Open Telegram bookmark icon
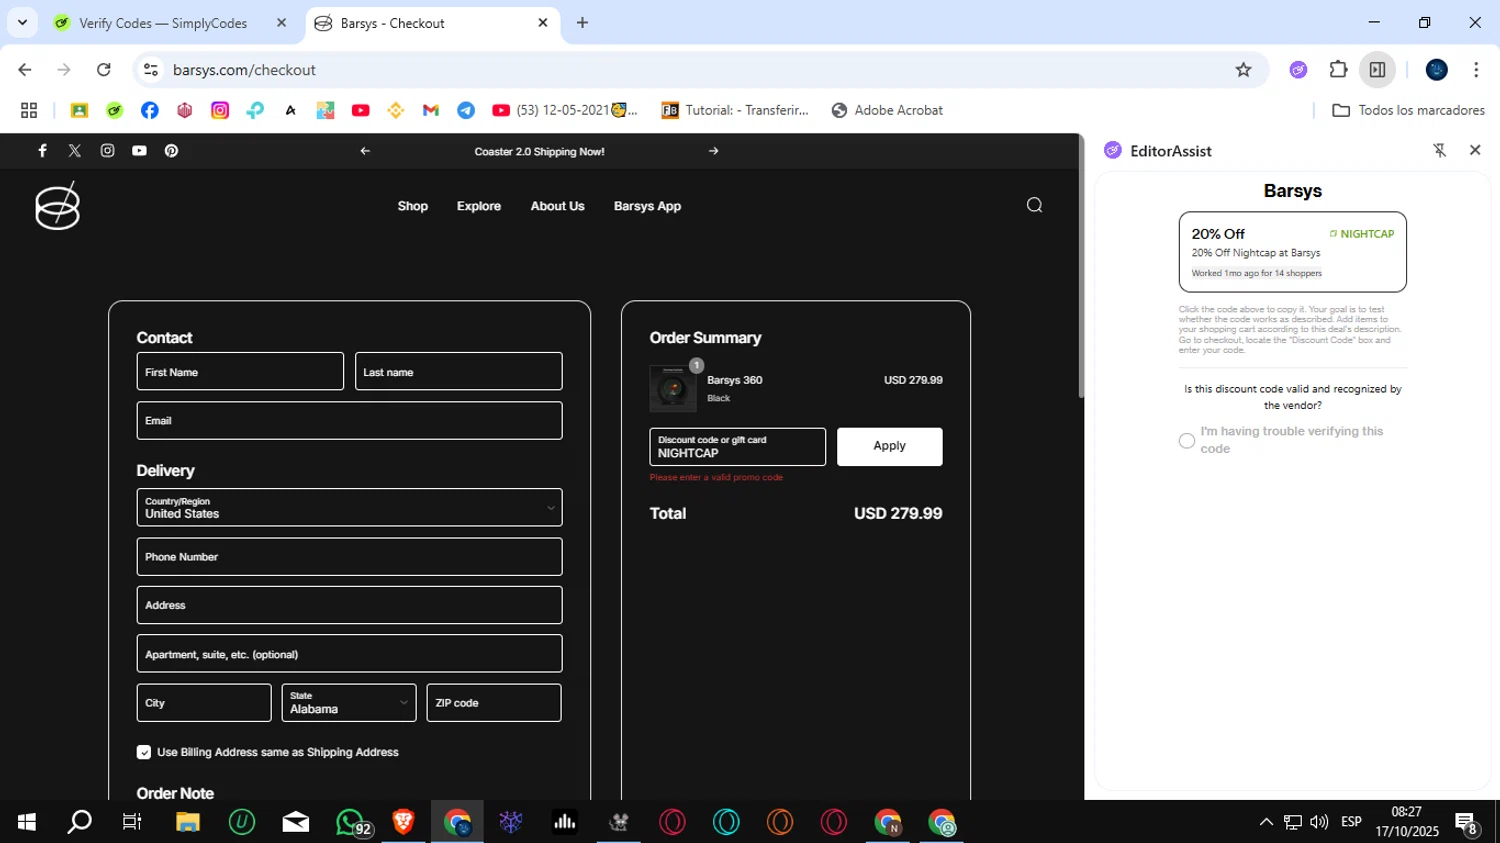The width and height of the screenshot is (1500, 843). 466,110
